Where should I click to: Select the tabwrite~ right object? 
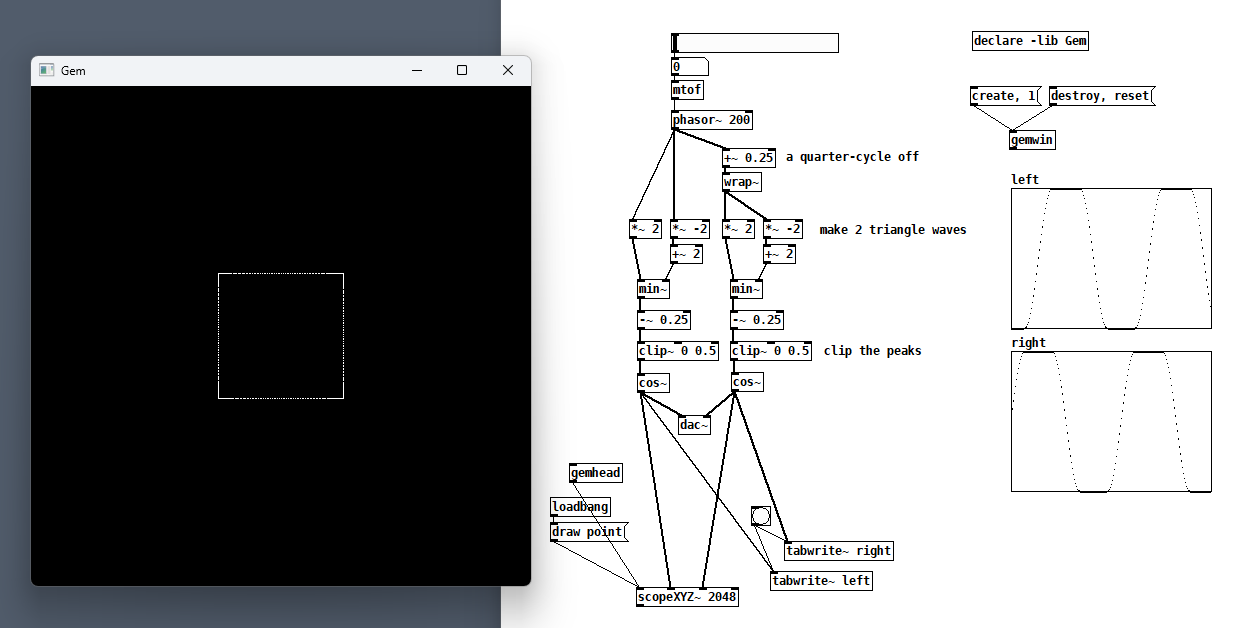point(838,551)
